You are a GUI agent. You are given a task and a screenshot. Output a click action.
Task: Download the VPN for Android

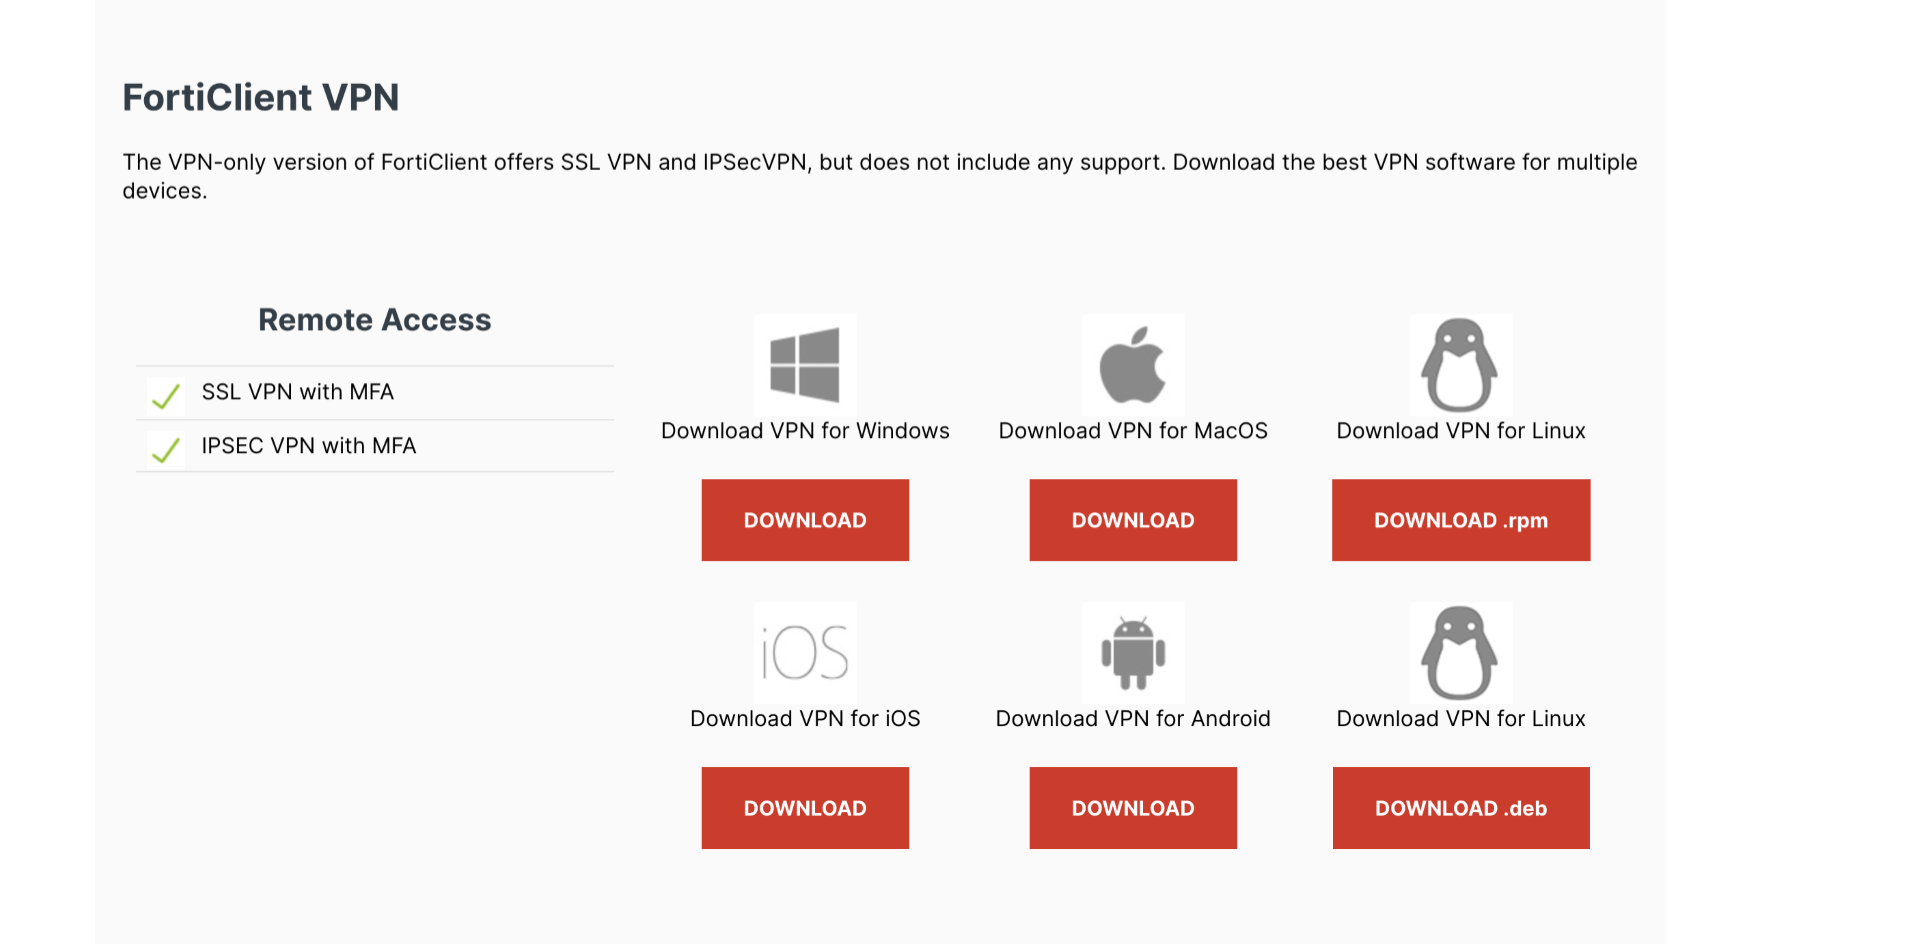pyautogui.click(x=1133, y=808)
